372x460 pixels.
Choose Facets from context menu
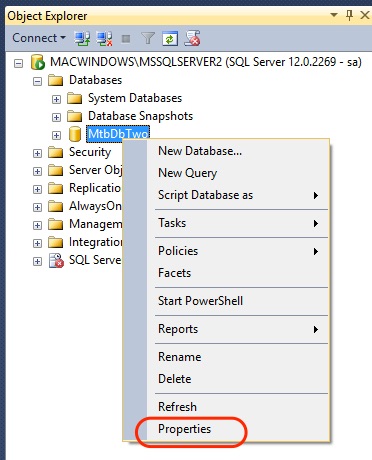coord(238,273)
